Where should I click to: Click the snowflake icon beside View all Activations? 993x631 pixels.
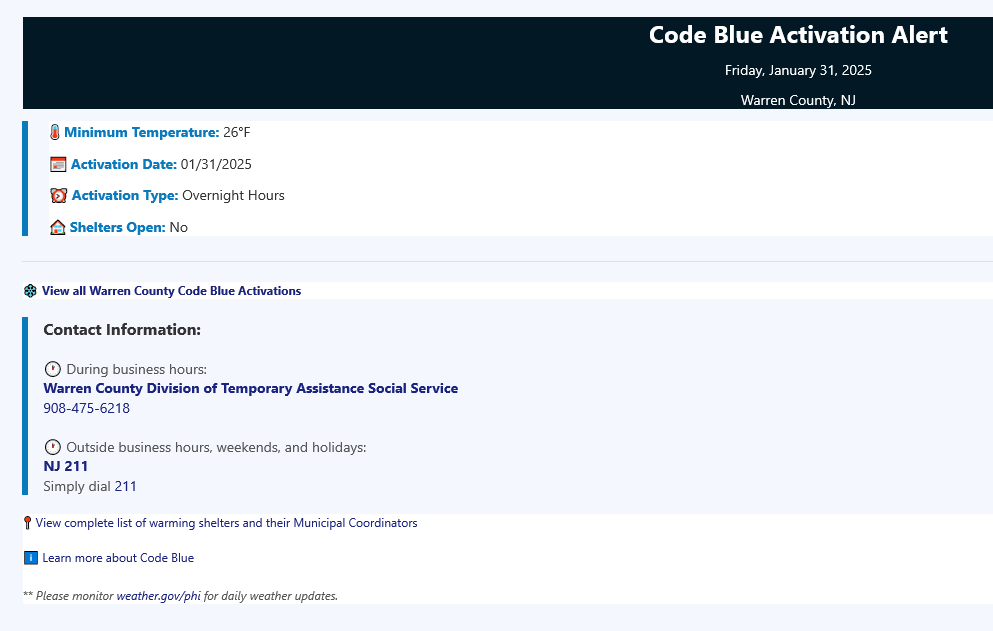30,291
